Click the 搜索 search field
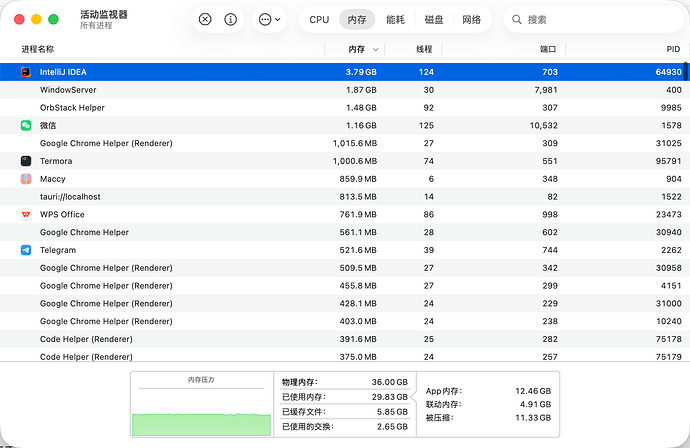Viewport: 690px width, 448px height. [594, 19]
